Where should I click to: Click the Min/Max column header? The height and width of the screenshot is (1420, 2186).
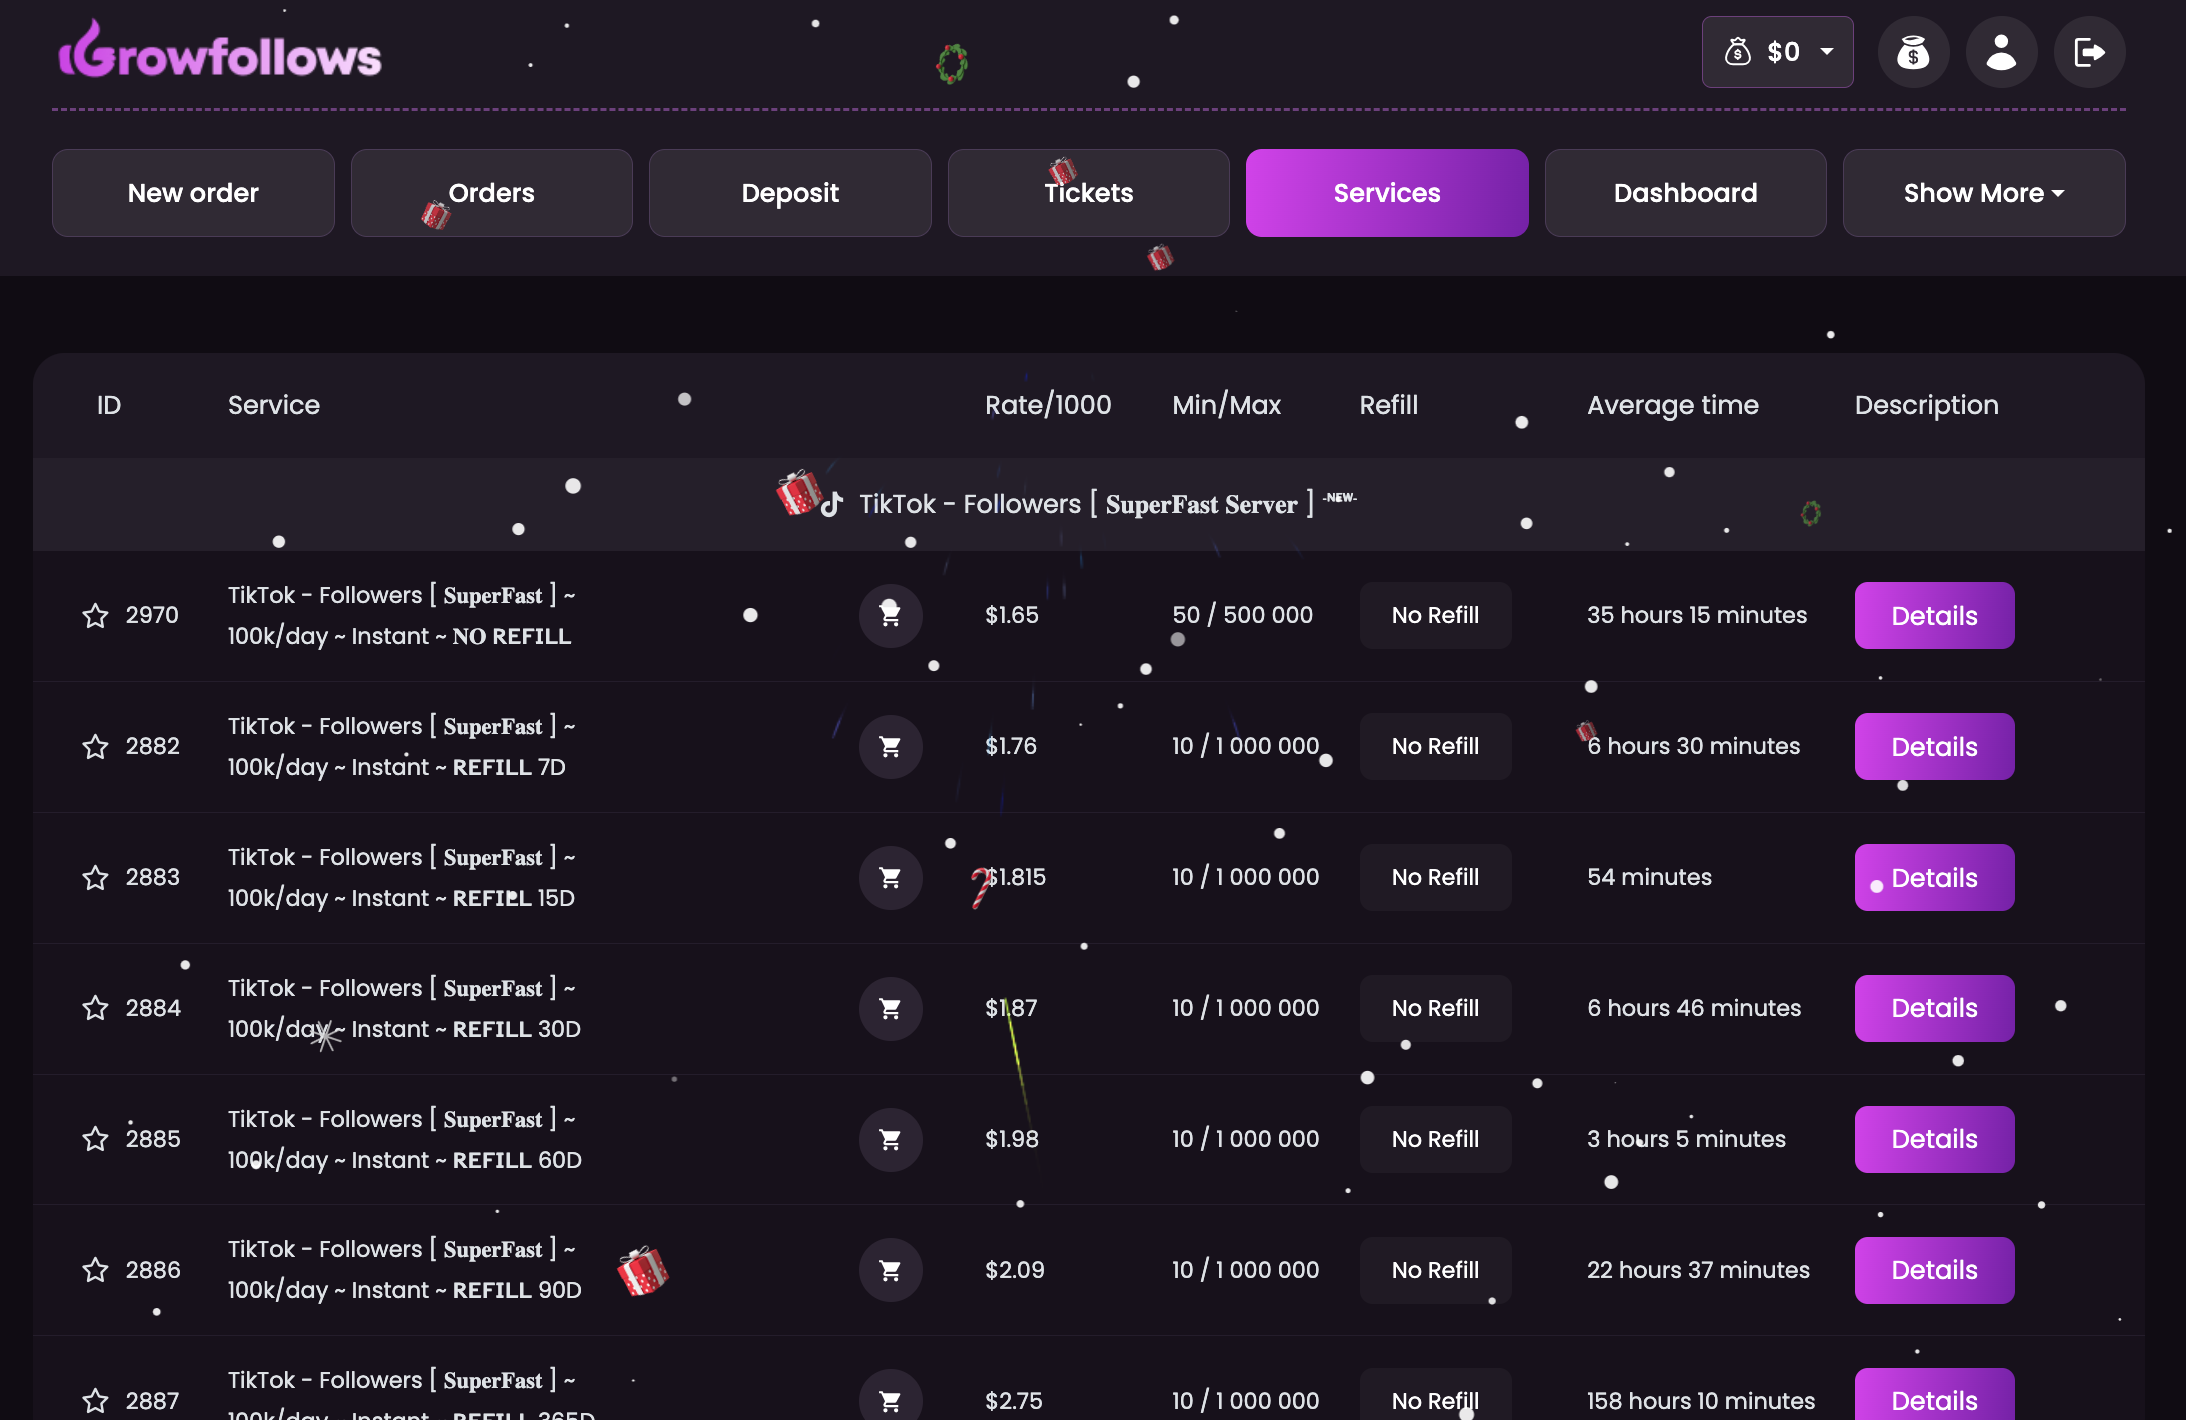[1226, 405]
